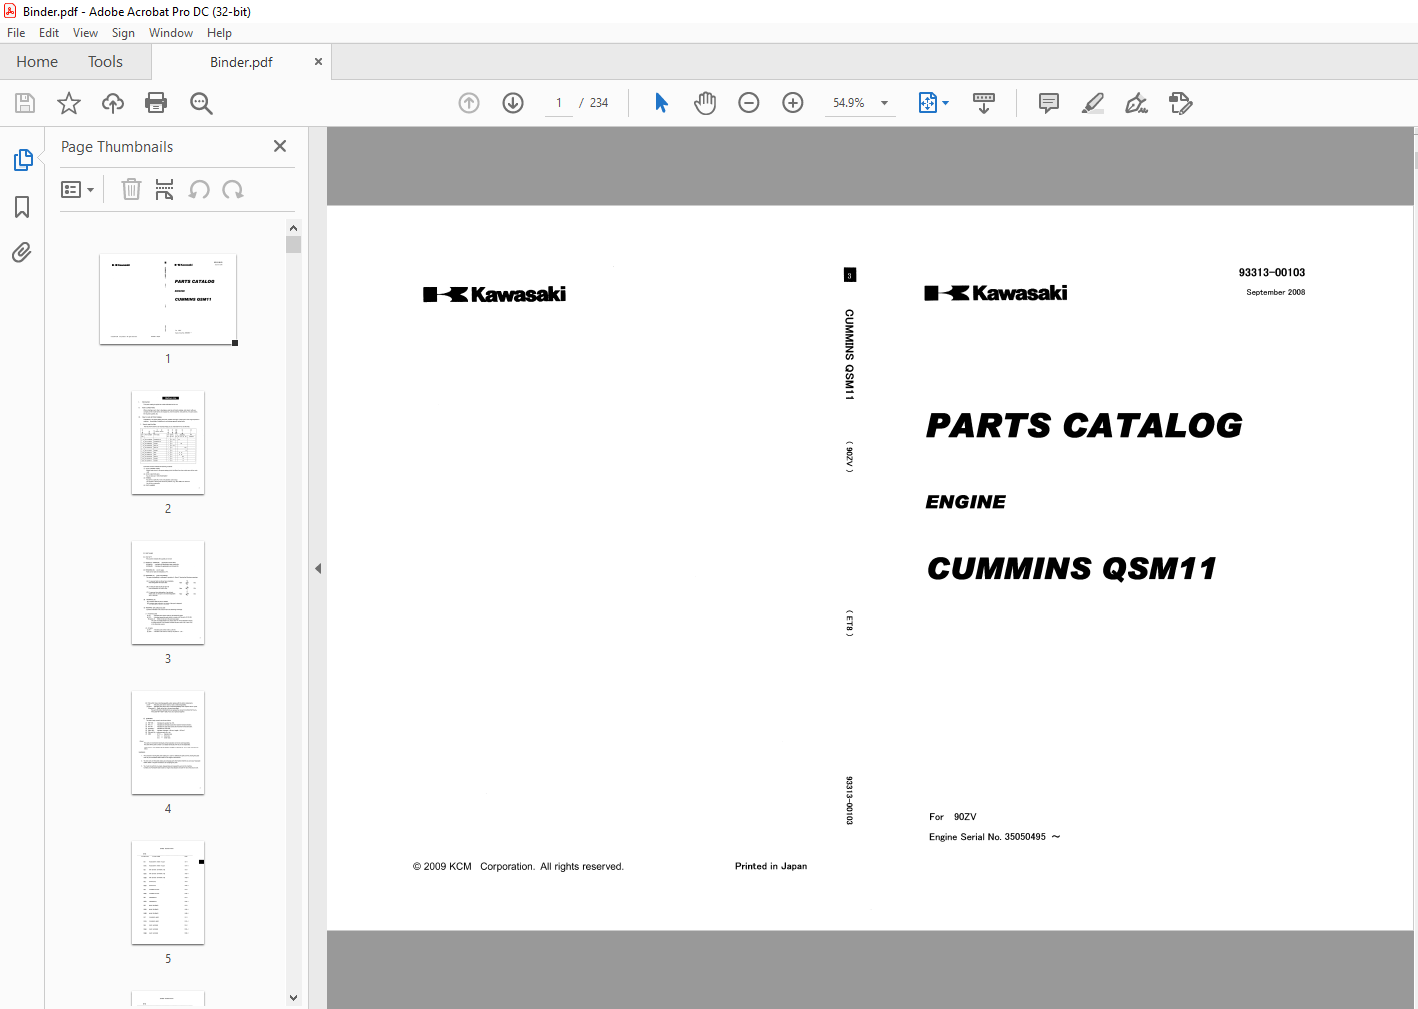
Task: Open Page Thumbnails pane icon in sidebar
Action: click(x=22, y=160)
